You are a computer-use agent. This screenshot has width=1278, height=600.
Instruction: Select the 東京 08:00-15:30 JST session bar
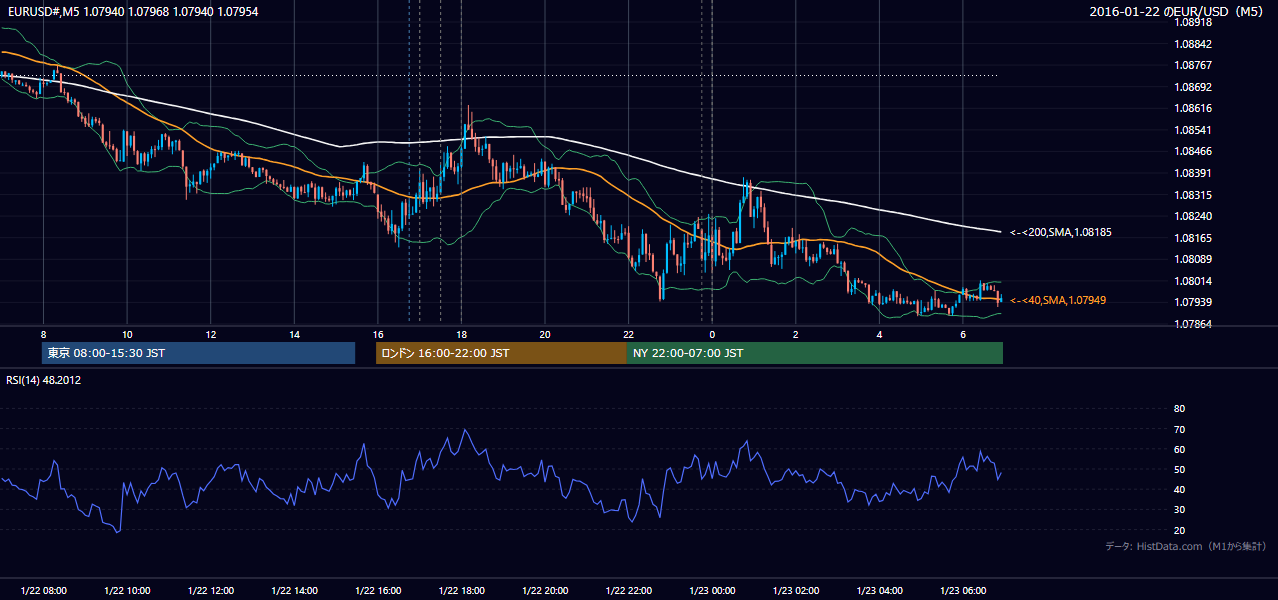click(199, 353)
